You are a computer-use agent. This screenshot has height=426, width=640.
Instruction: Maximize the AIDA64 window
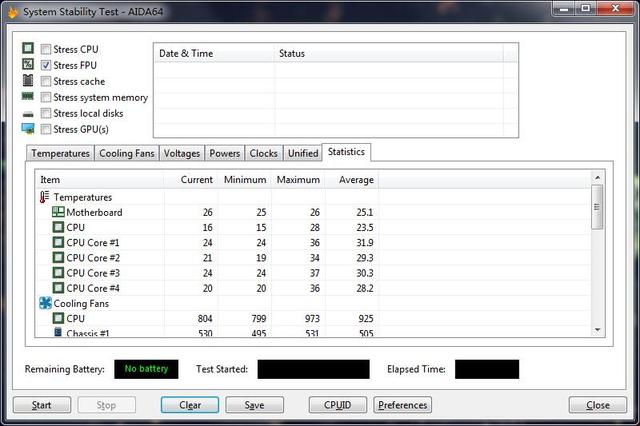tap(586, 9)
